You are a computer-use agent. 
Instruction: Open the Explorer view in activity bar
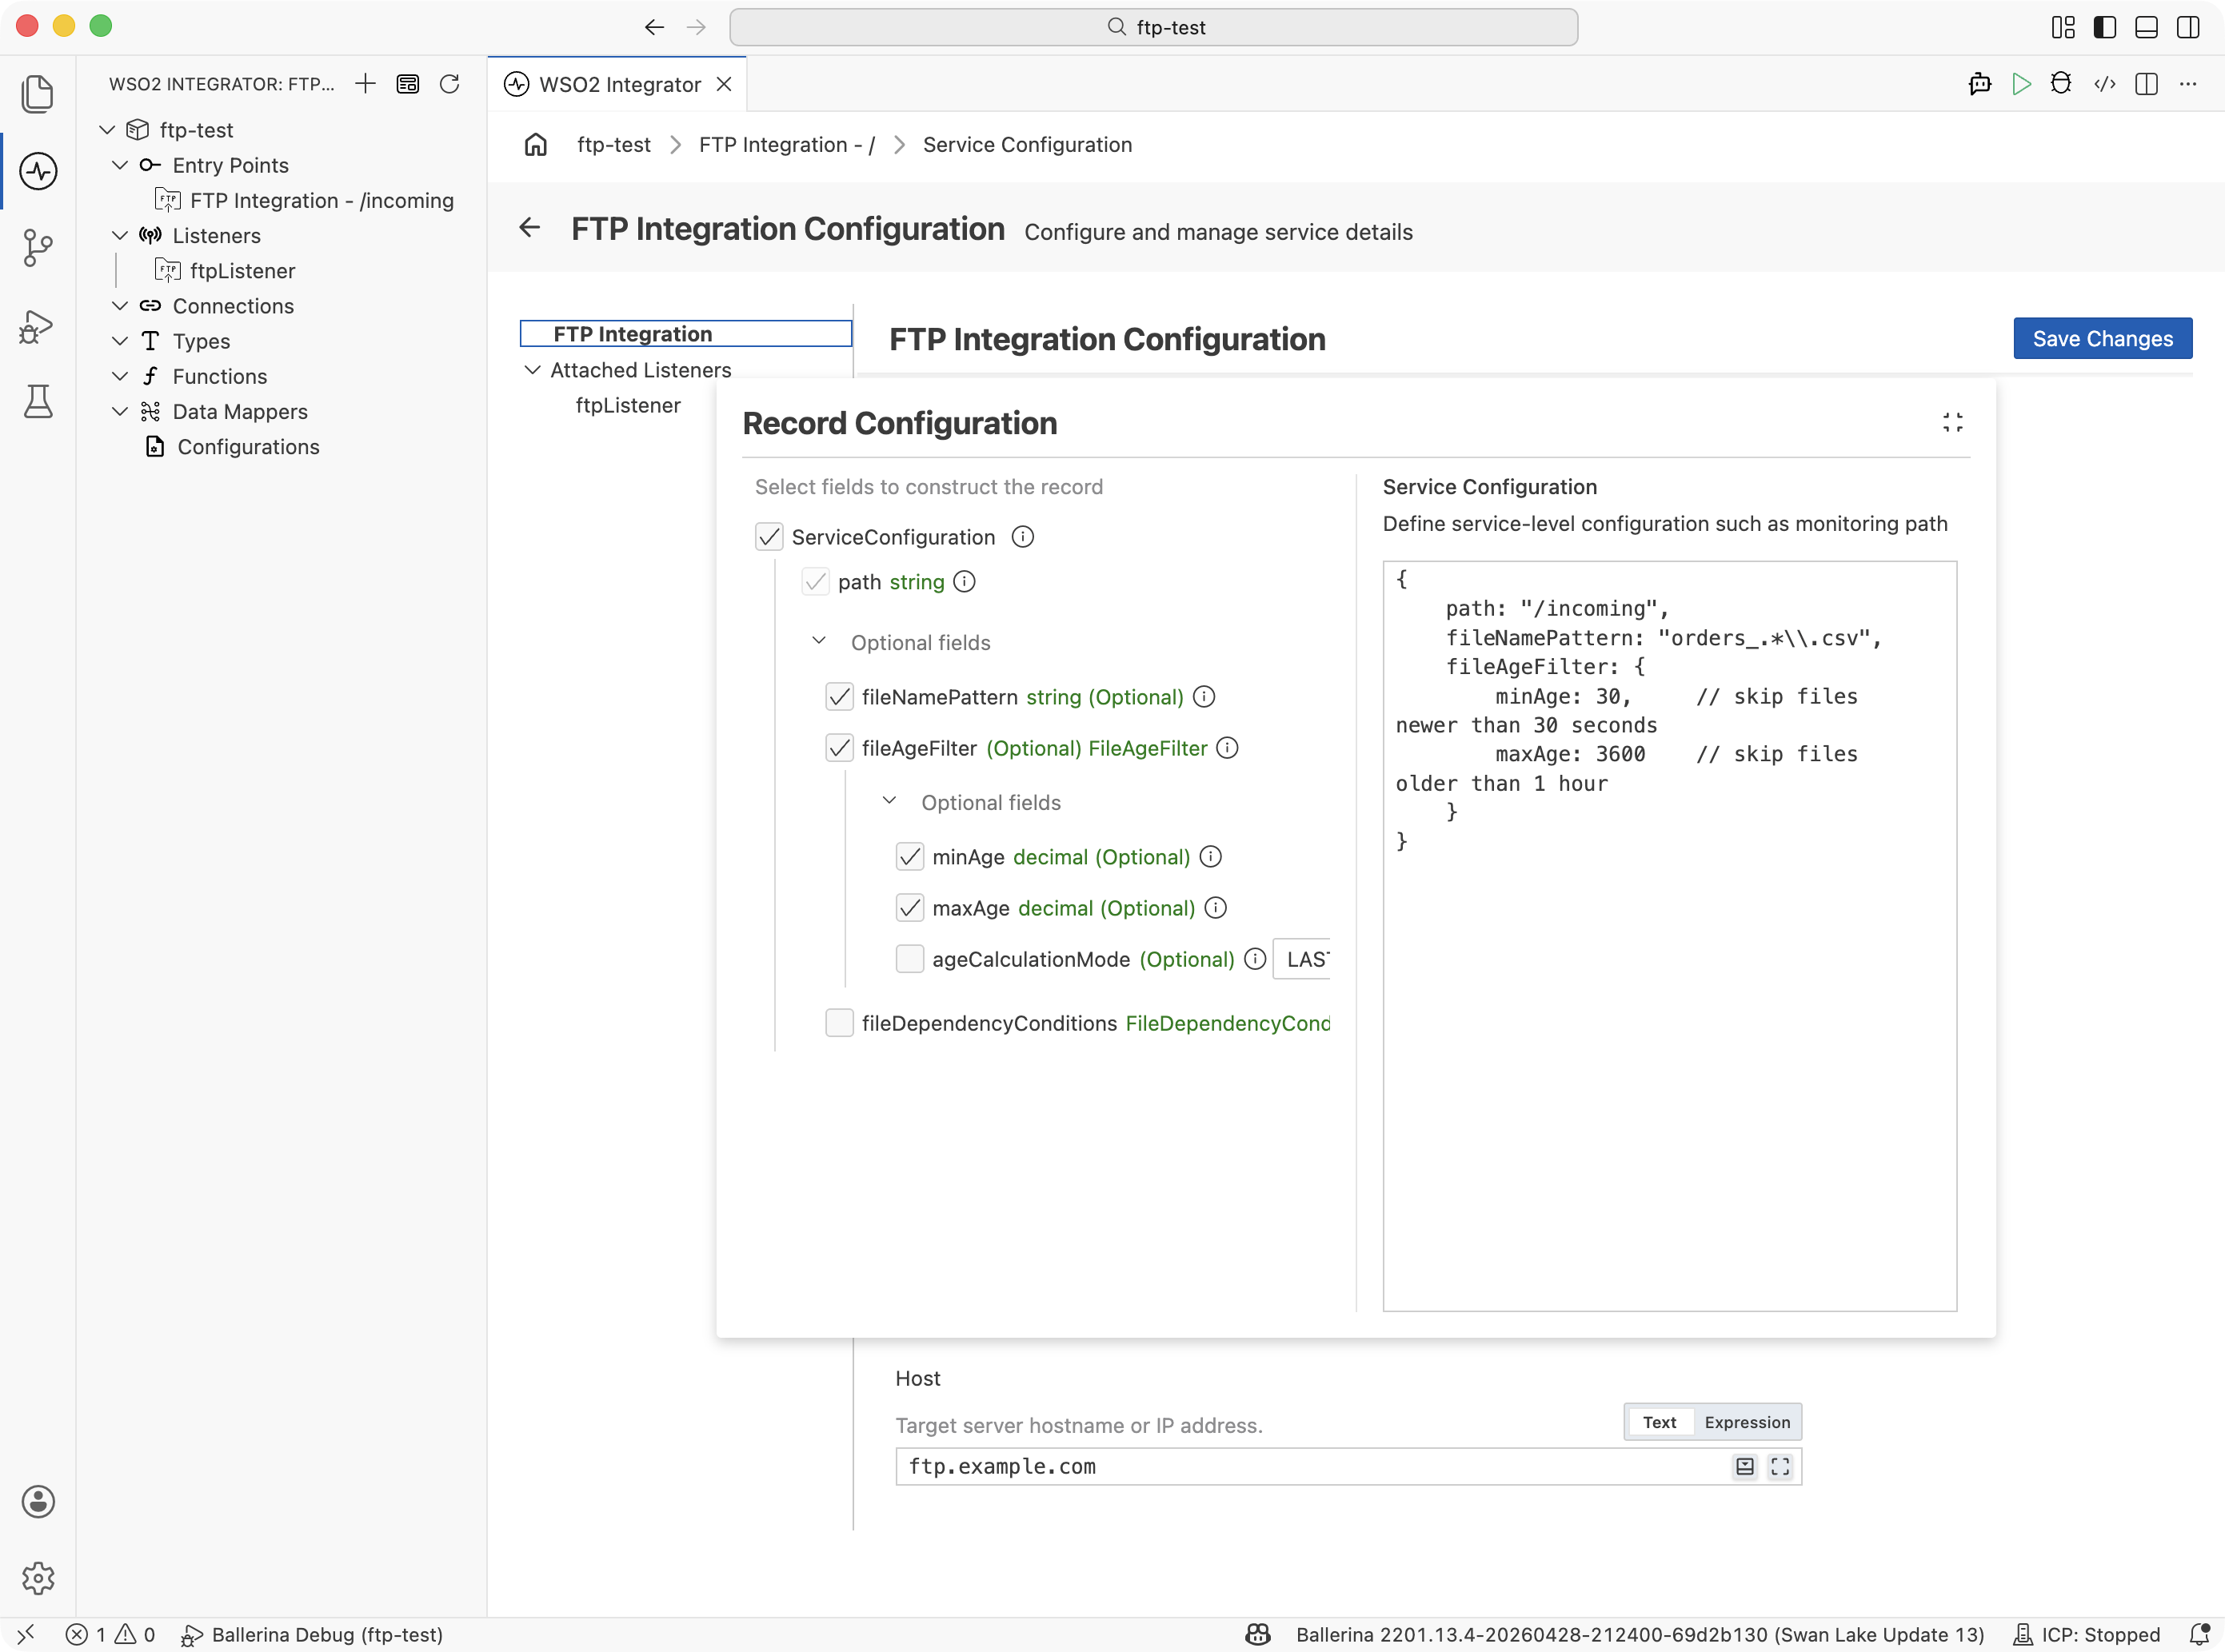[x=38, y=94]
